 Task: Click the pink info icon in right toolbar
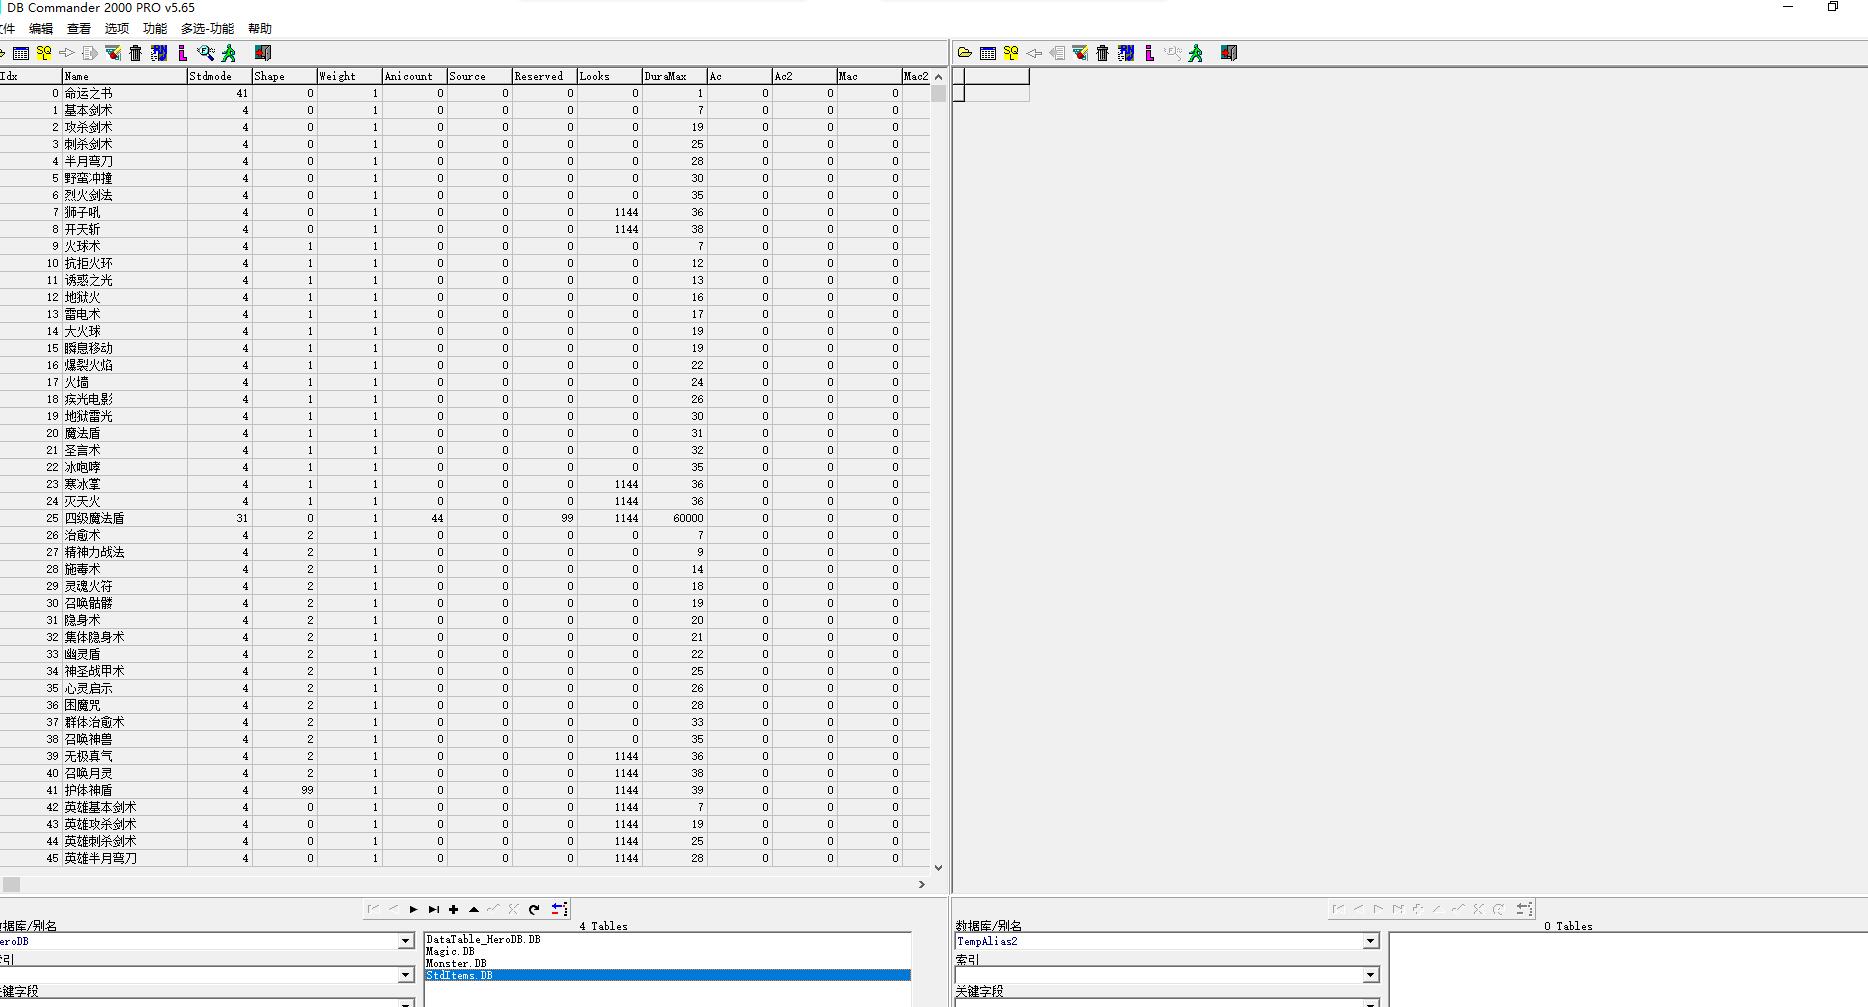(1150, 53)
